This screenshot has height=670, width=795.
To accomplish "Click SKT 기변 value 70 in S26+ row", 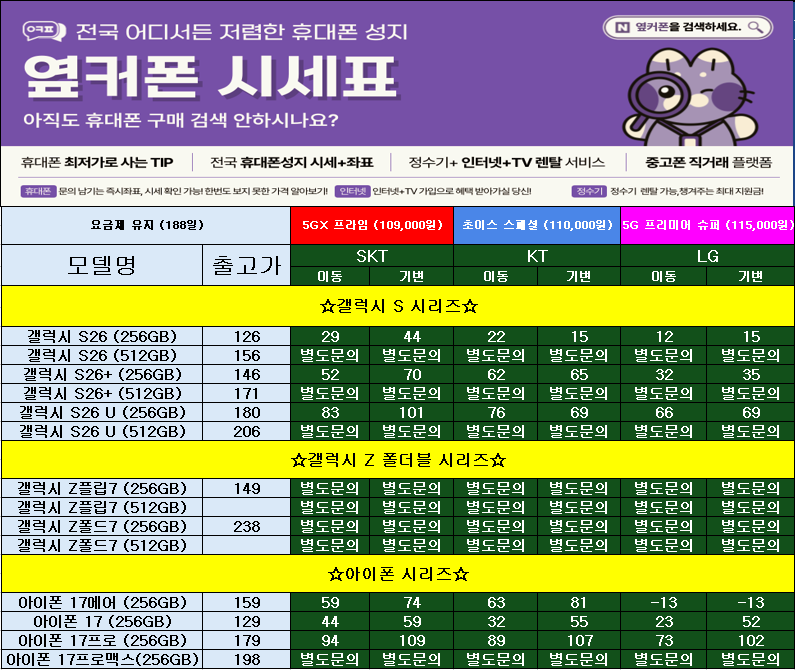I will click(412, 374).
